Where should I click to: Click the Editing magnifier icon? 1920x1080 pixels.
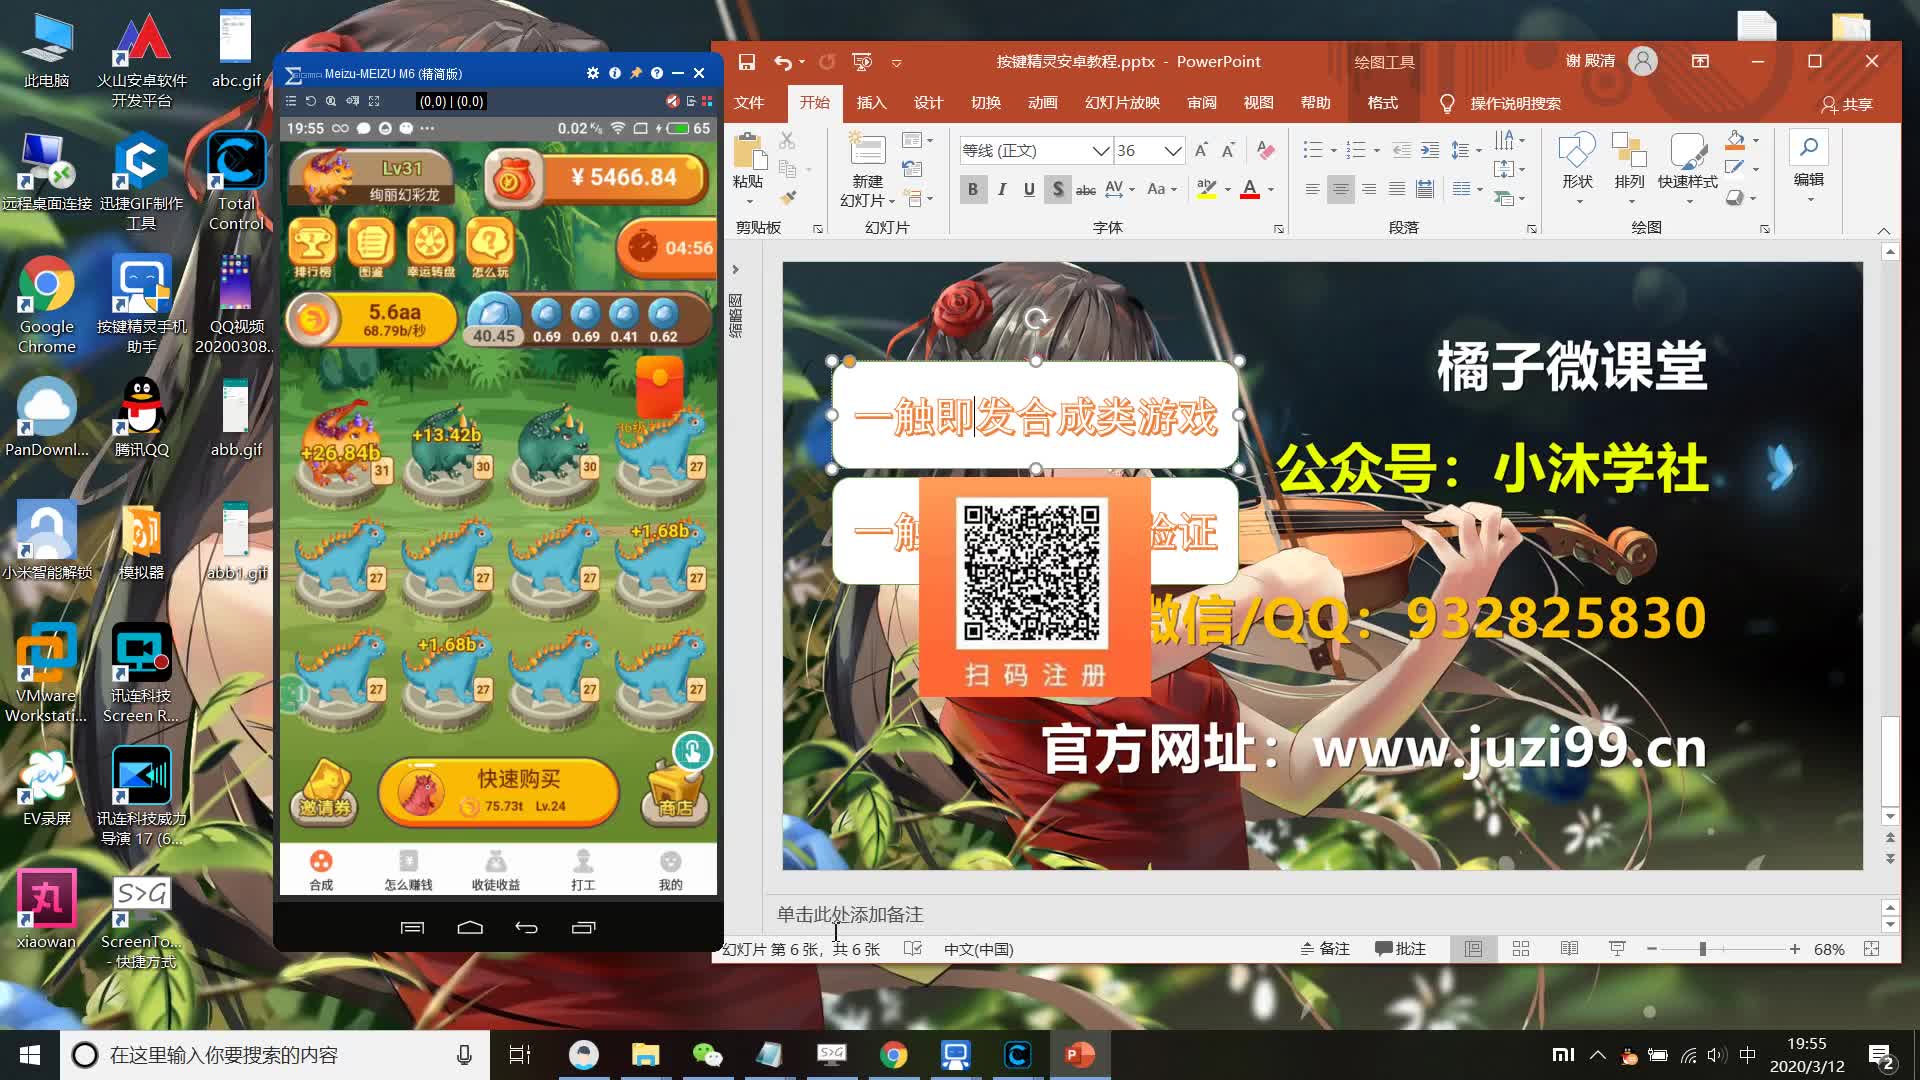tap(1808, 148)
